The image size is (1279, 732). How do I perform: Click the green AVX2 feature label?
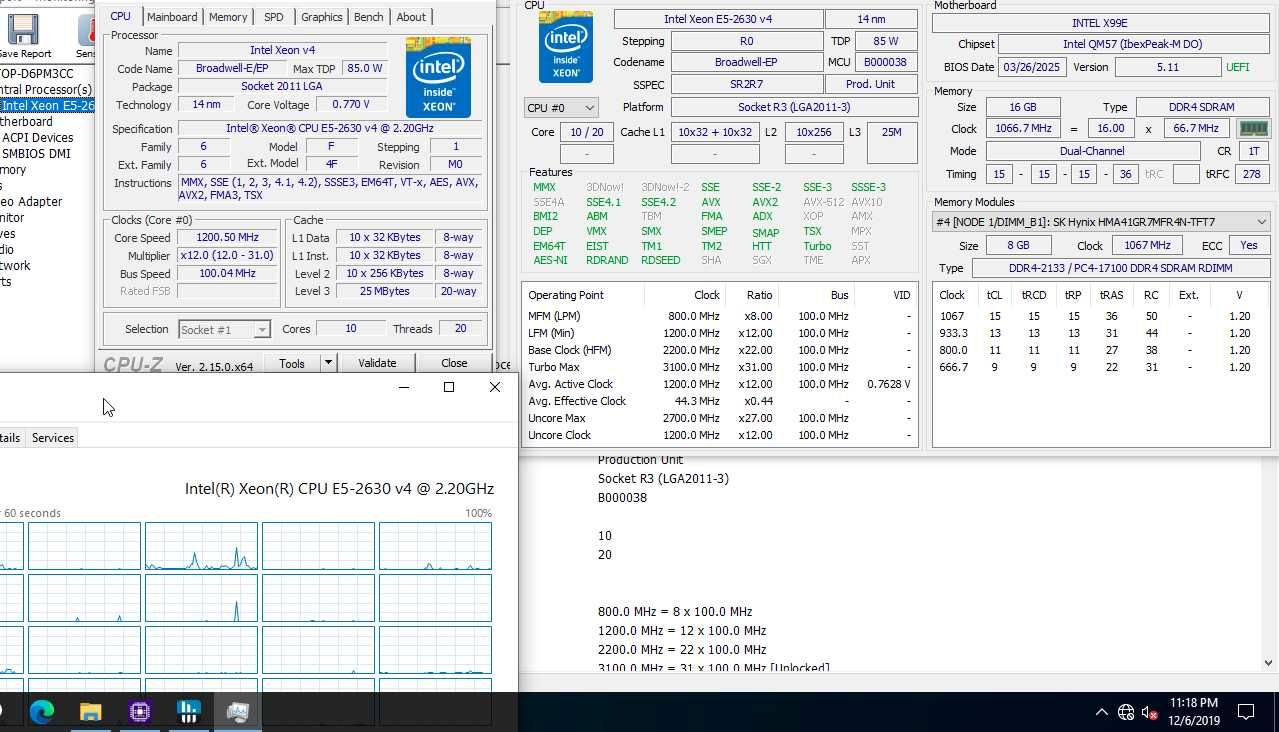pyautogui.click(x=765, y=202)
